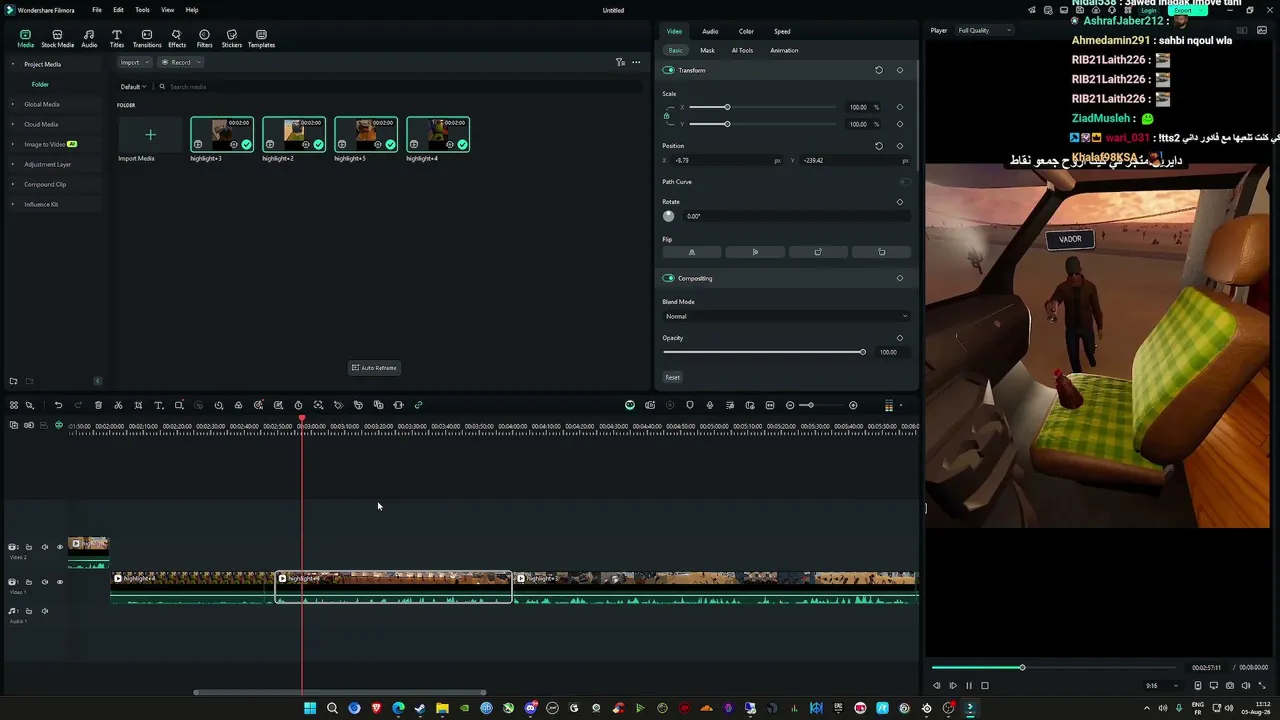The width and height of the screenshot is (1280, 720).
Task: Reset the Transform settings
Action: [879, 70]
